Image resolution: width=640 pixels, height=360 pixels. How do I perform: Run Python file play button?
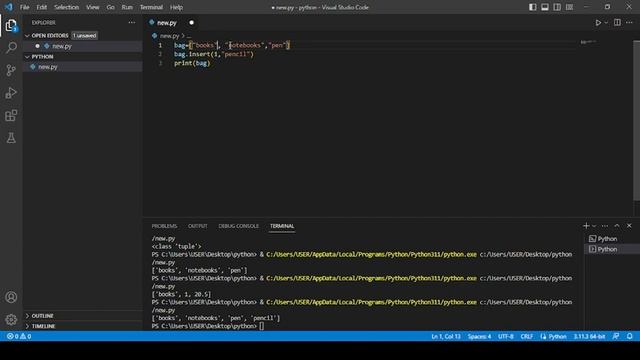(598, 23)
